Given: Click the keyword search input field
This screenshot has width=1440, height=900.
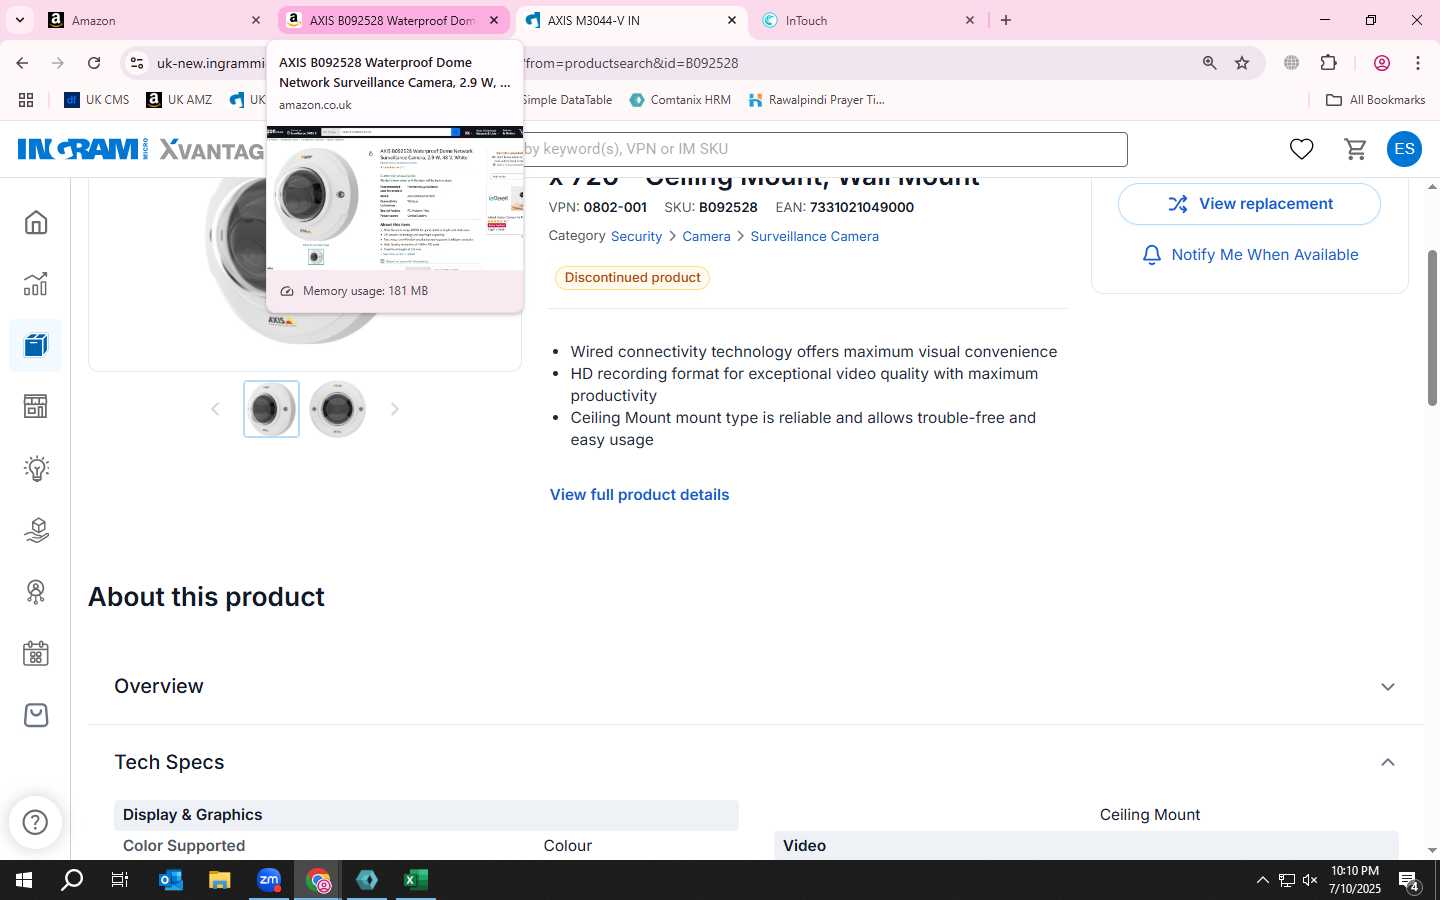Looking at the screenshot, I should 824,149.
